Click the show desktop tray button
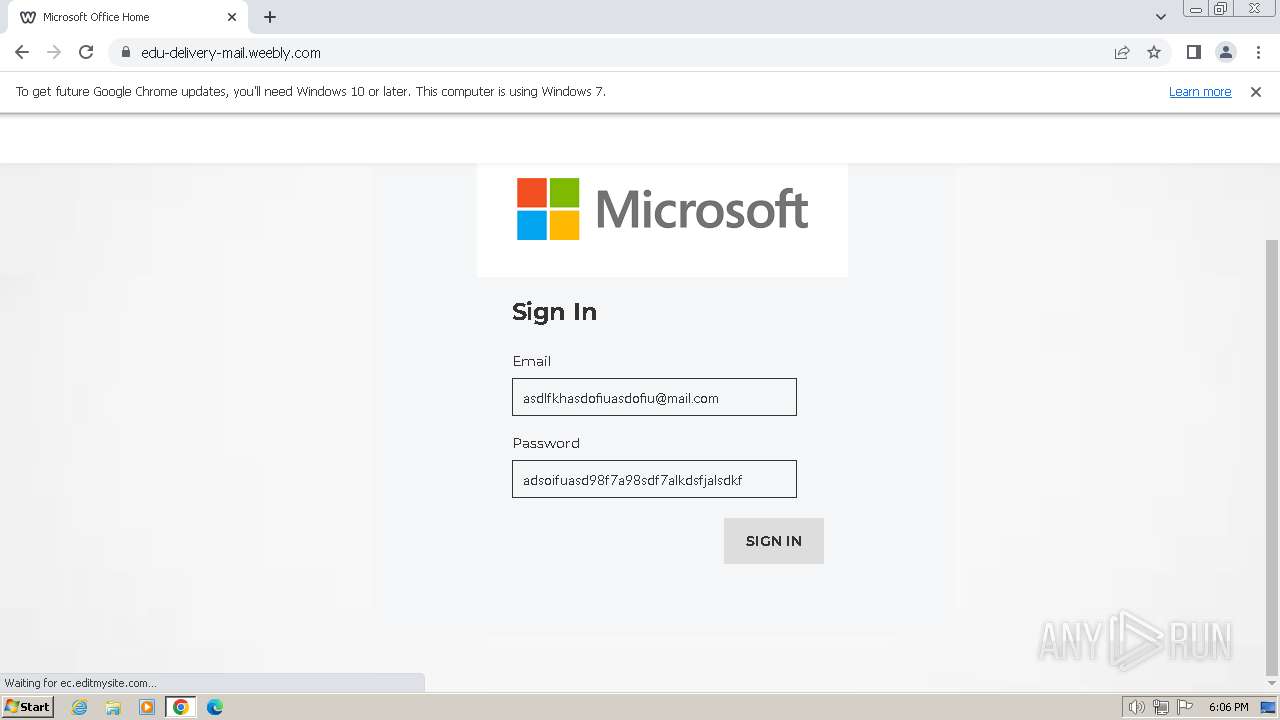This screenshot has height=720, width=1280. click(x=1268, y=707)
